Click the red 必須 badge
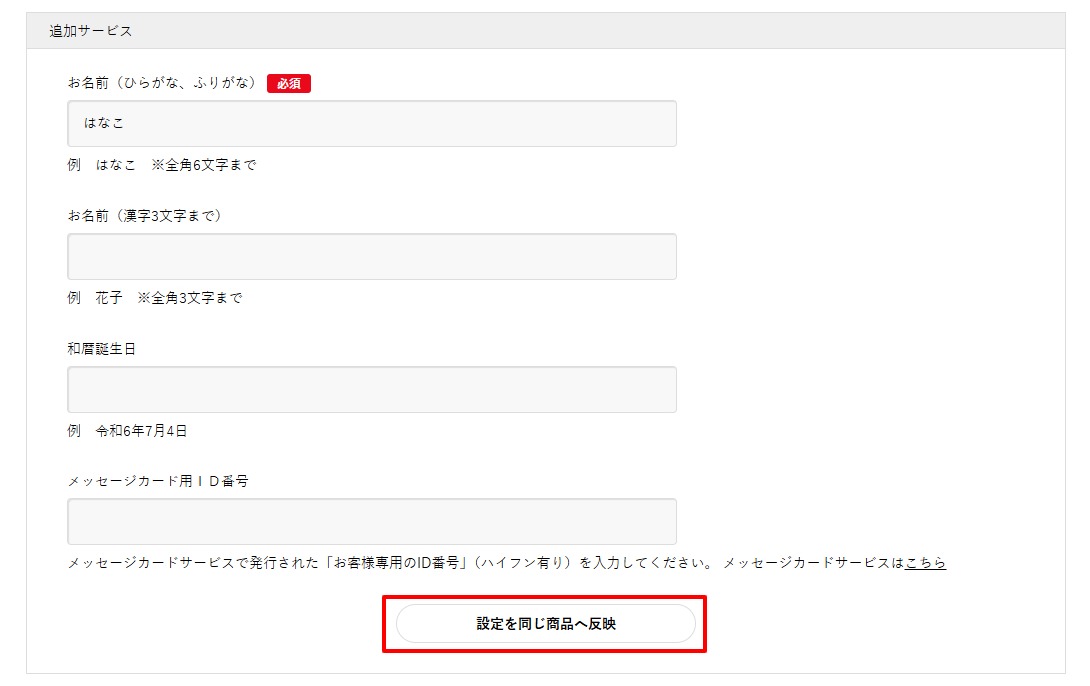1090x686 pixels. point(289,84)
